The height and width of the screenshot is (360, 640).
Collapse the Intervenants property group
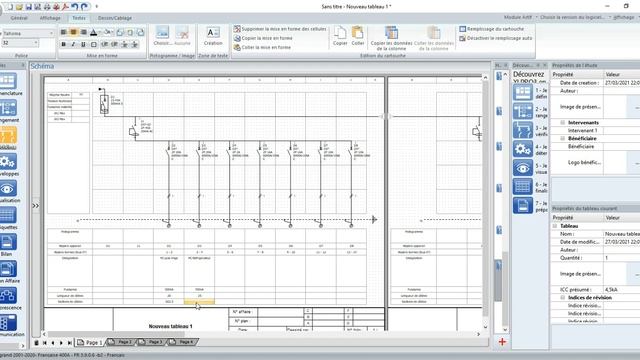(562, 122)
